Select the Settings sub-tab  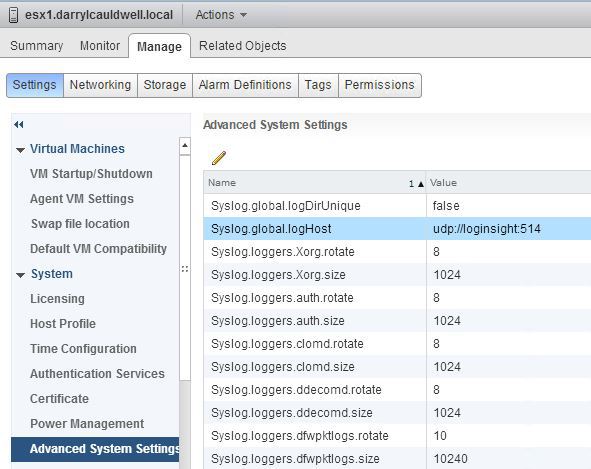pos(35,85)
